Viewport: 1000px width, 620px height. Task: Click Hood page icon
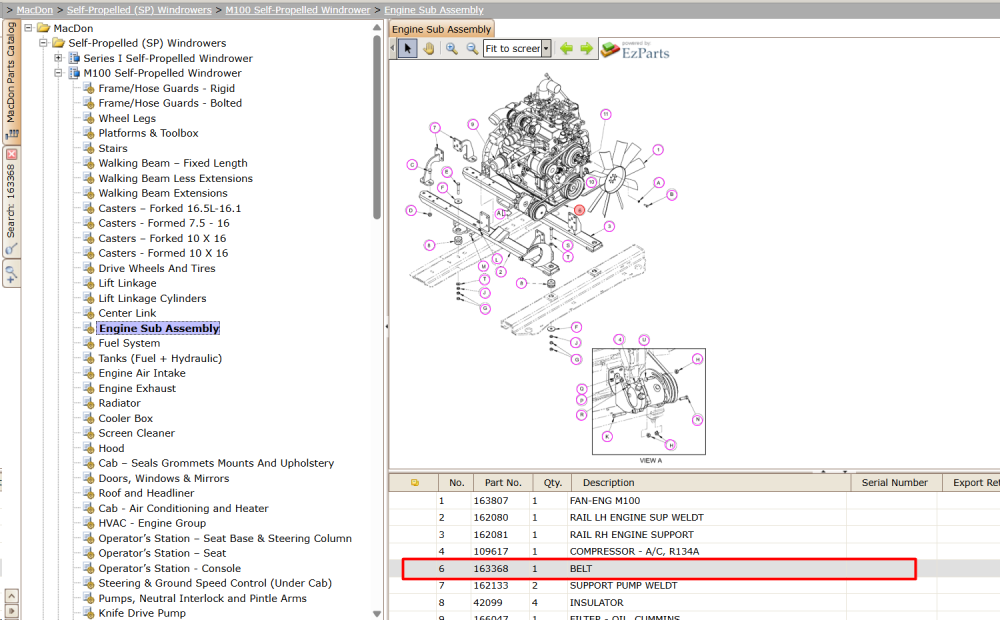point(89,448)
